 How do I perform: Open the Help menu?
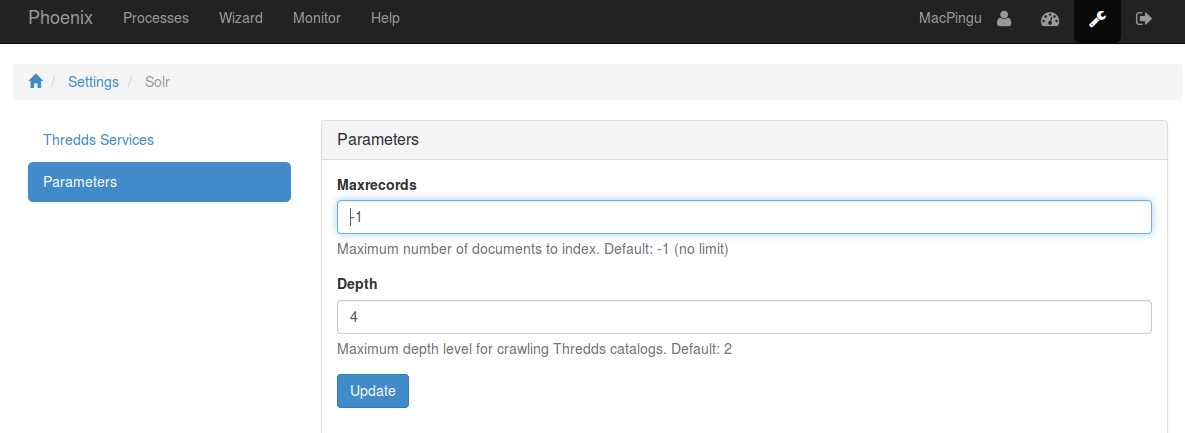(385, 18)
